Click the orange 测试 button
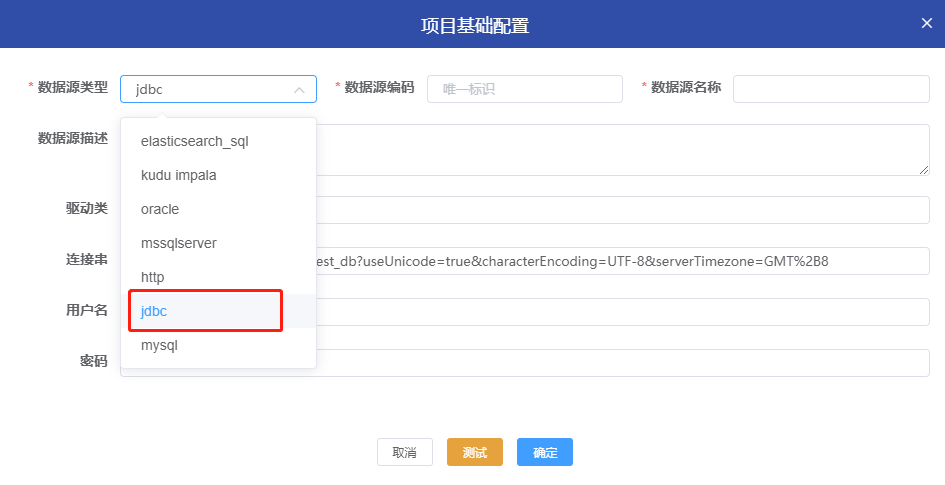 pos(475,452)
